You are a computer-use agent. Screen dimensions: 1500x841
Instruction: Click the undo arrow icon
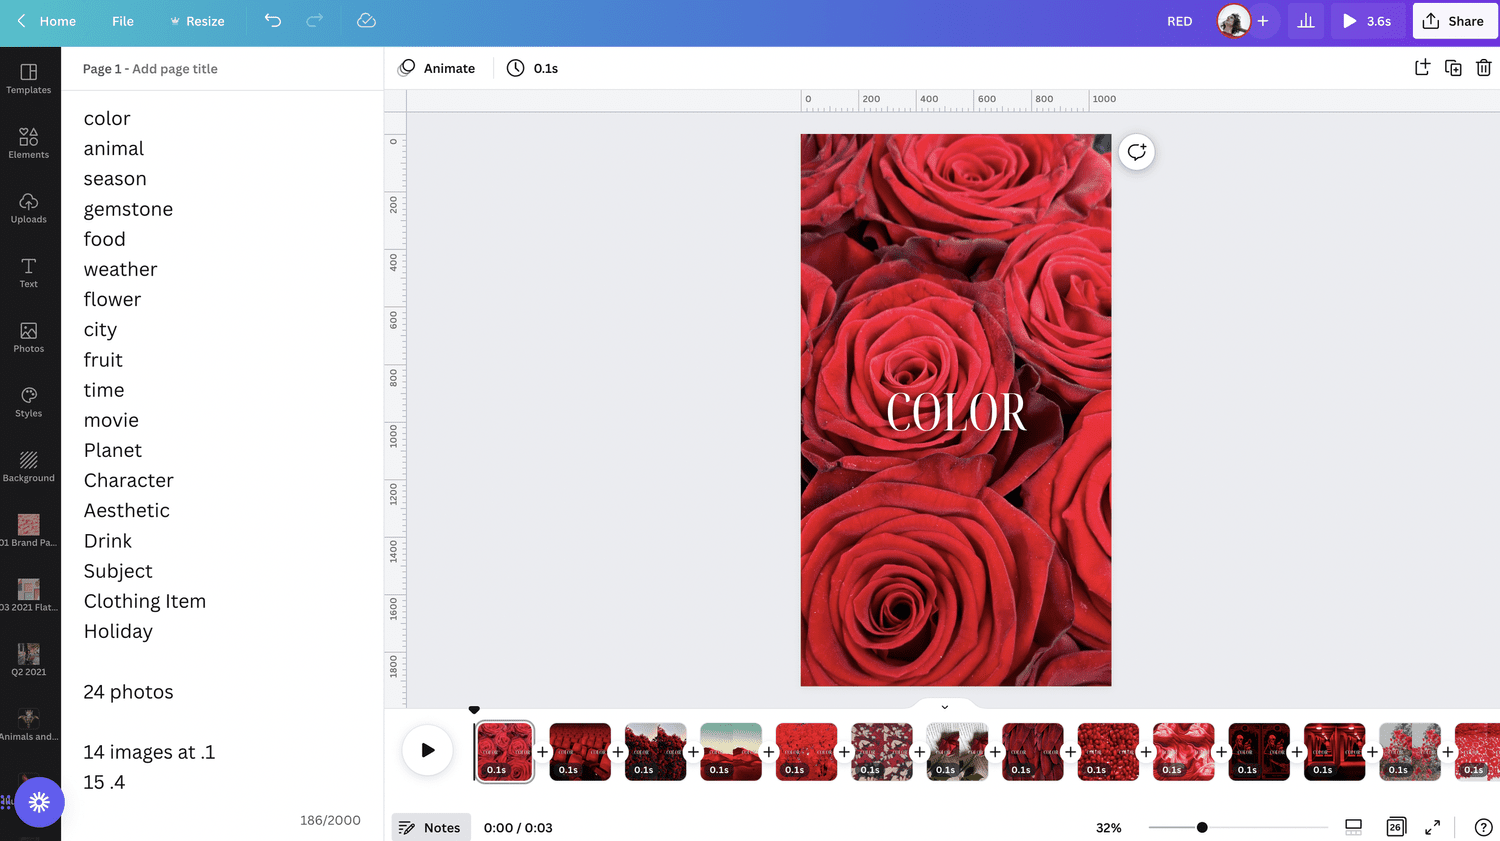coord(273,21)
